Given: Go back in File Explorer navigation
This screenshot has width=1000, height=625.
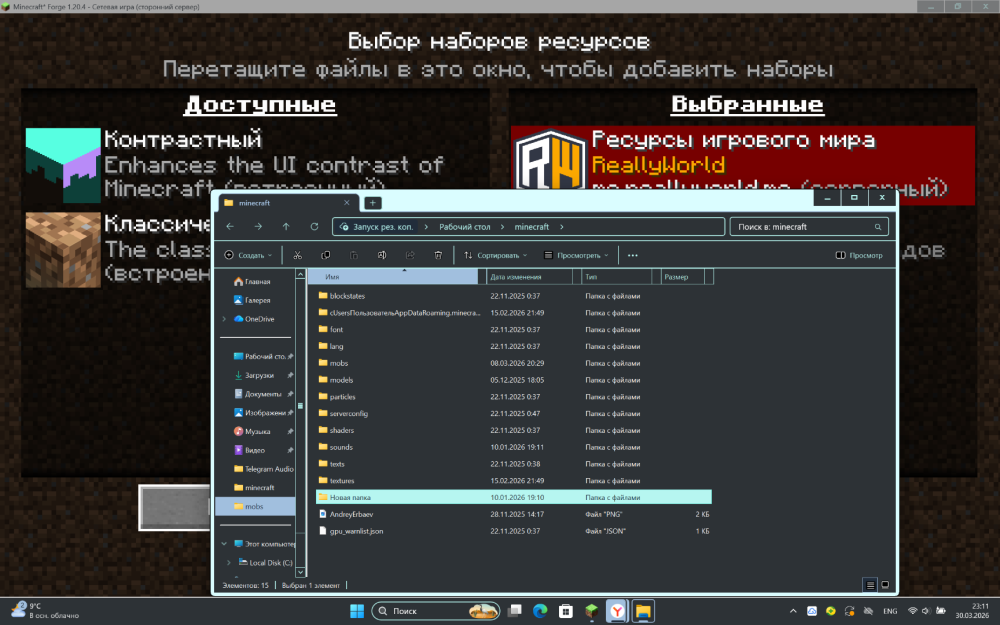Looking at the screenshot, I should [230, 226].
